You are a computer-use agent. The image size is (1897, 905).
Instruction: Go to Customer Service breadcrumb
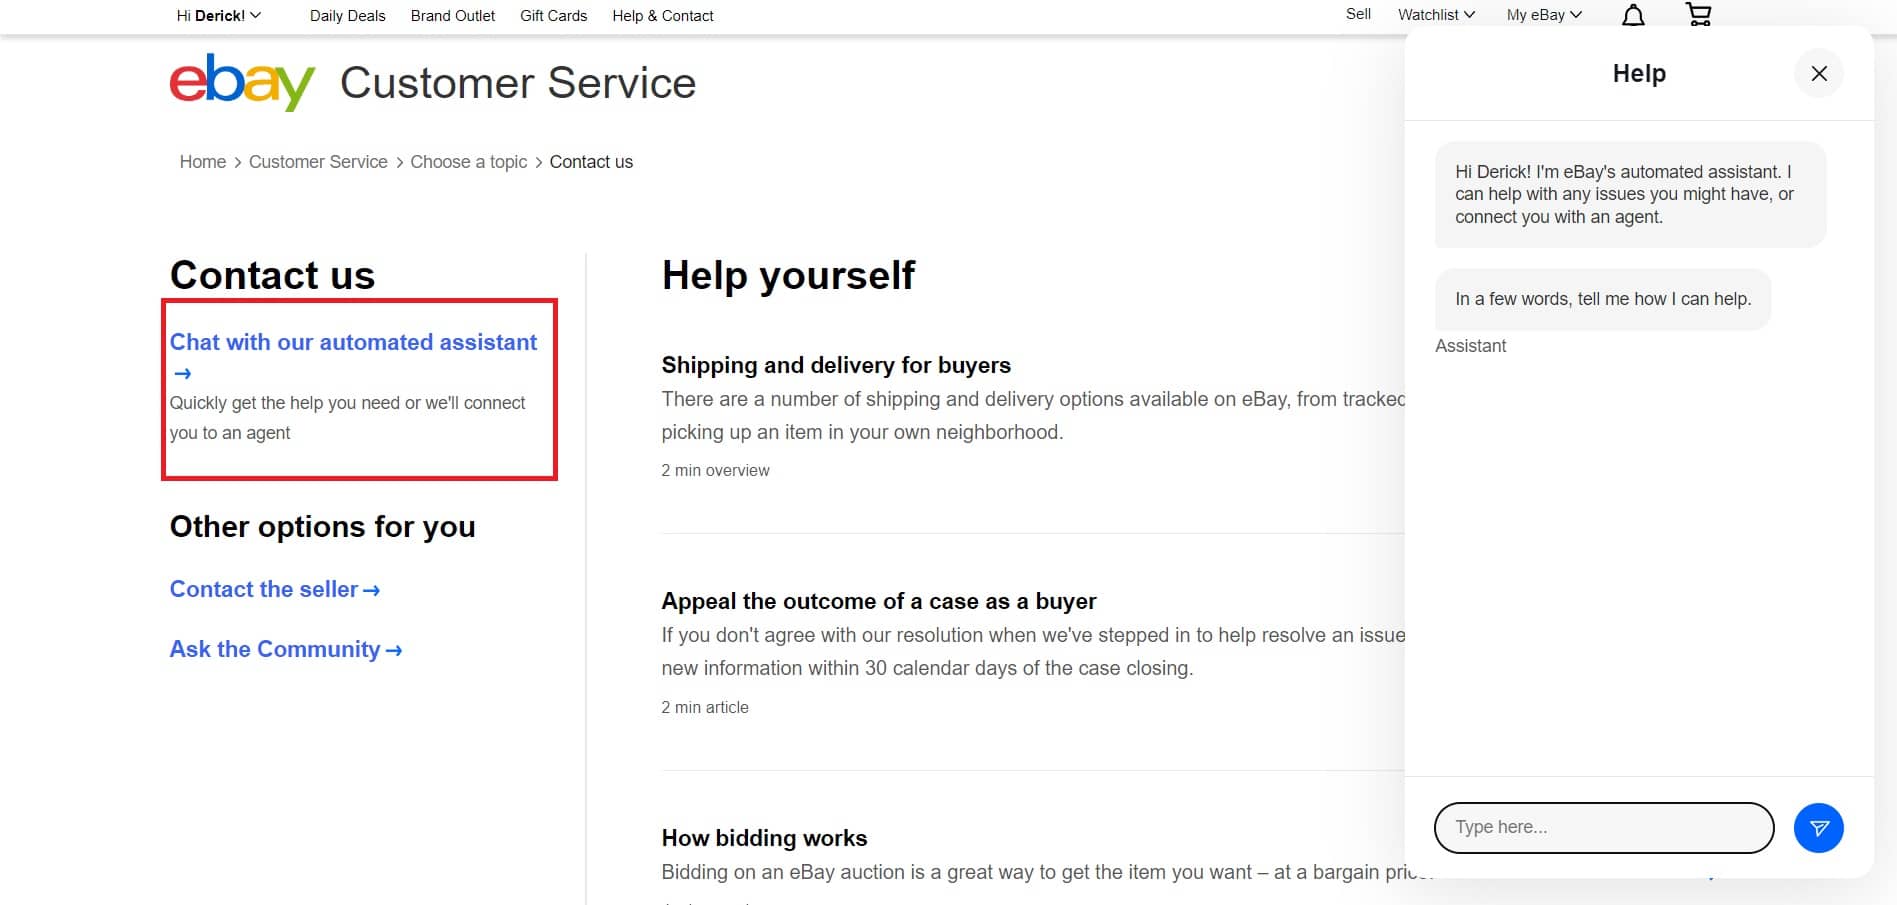(x=318, y=162)
